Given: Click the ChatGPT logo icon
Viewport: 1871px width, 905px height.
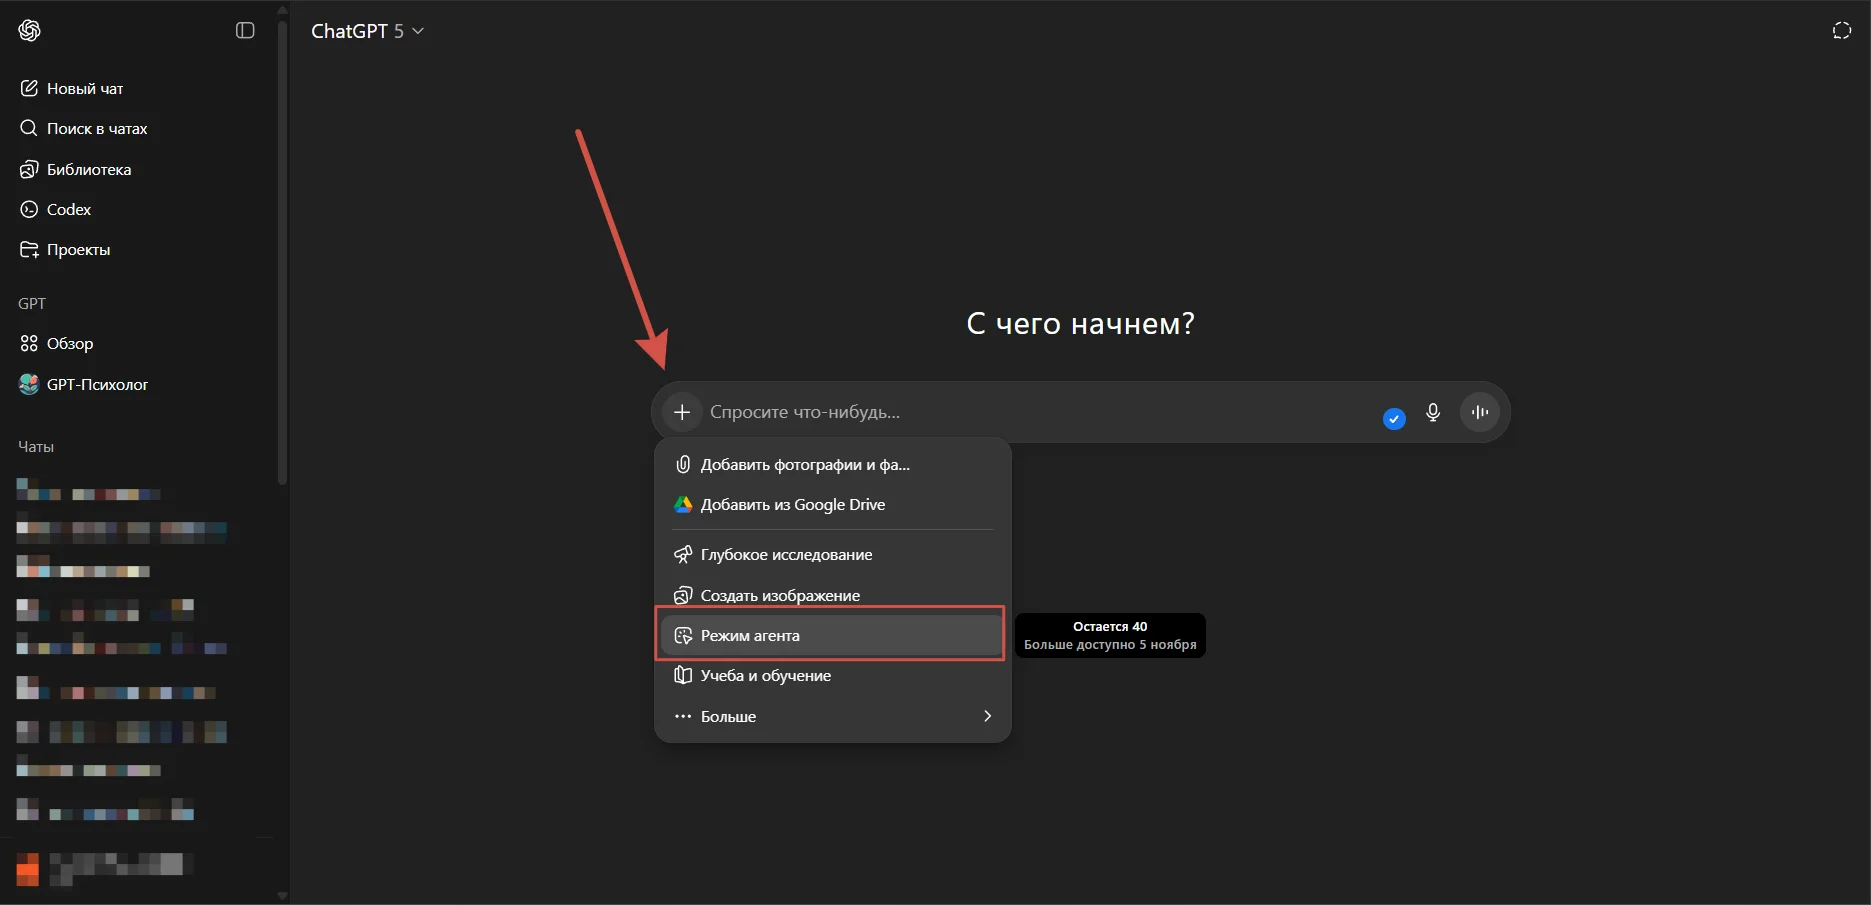Looking at the screenshot, I should pyautogui.click(x=29, y=31).
